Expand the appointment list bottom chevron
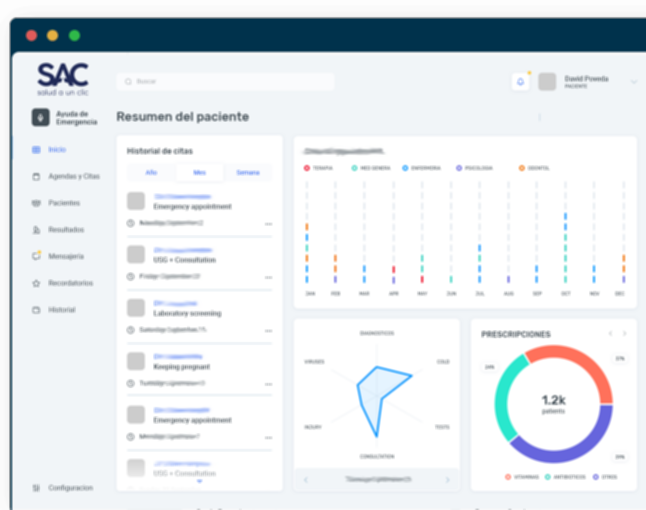The height and width of the screenshot is (510, 646). coord(199,481)
